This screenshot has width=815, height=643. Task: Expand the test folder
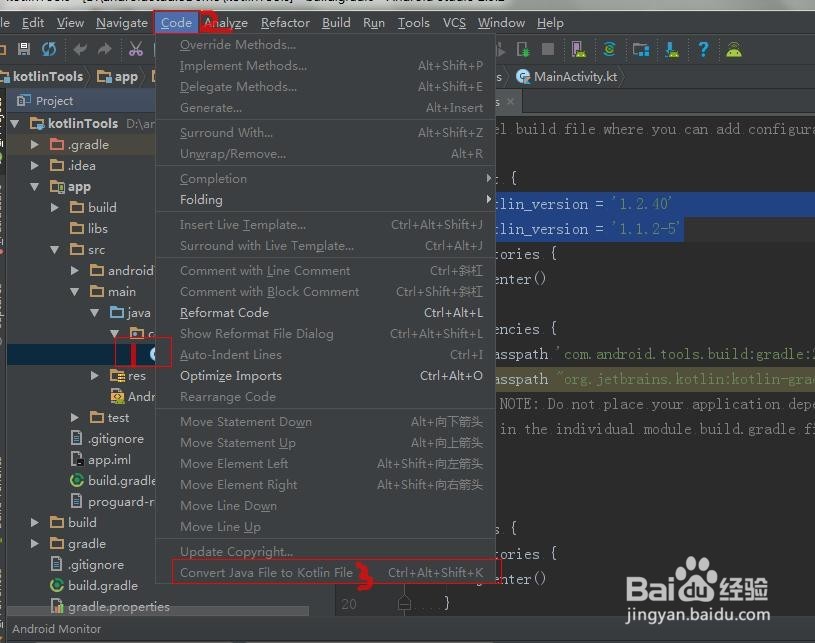coord(75,417)
